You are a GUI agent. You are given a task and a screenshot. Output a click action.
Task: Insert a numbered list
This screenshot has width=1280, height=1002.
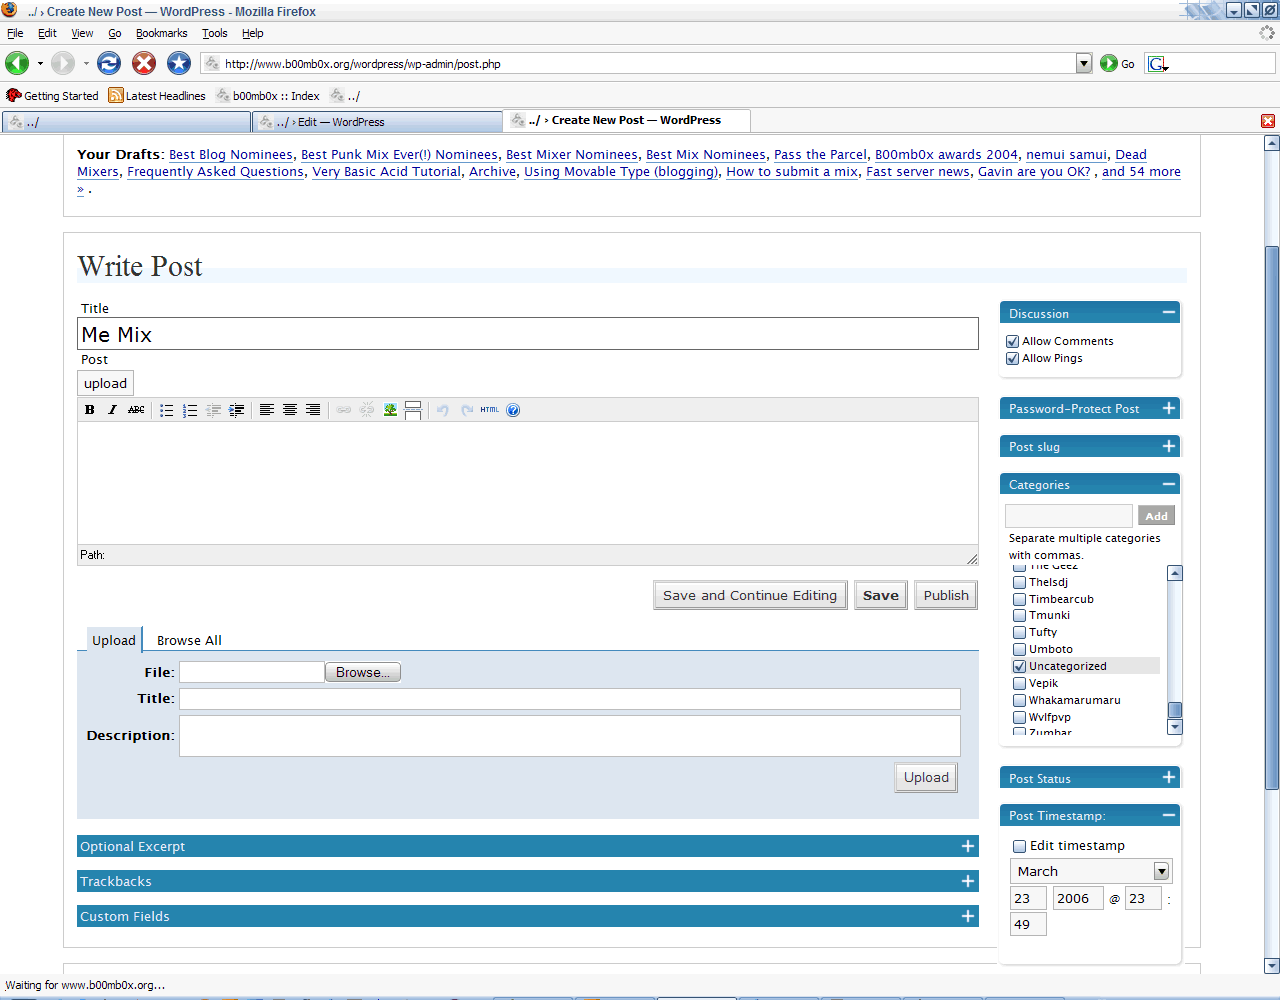(x=190, y=410)
